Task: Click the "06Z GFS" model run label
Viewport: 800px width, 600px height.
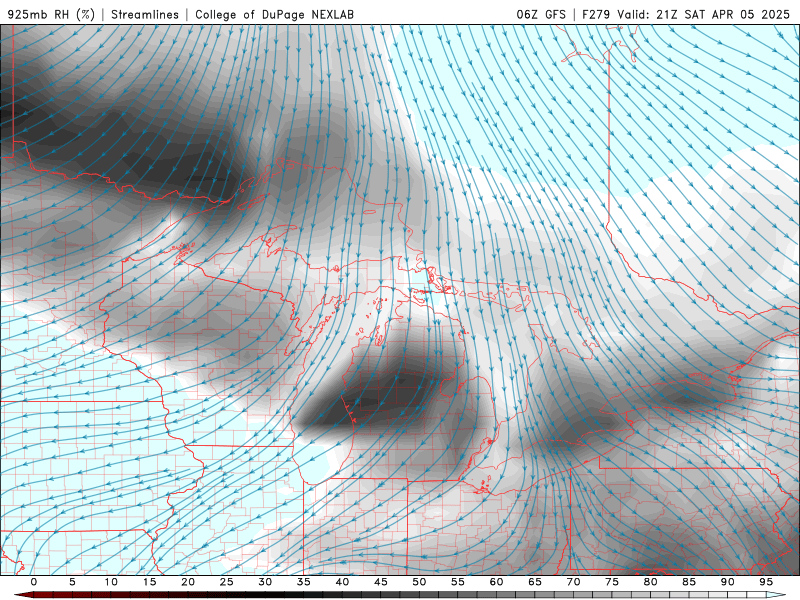Action: (x=541, y=14)
